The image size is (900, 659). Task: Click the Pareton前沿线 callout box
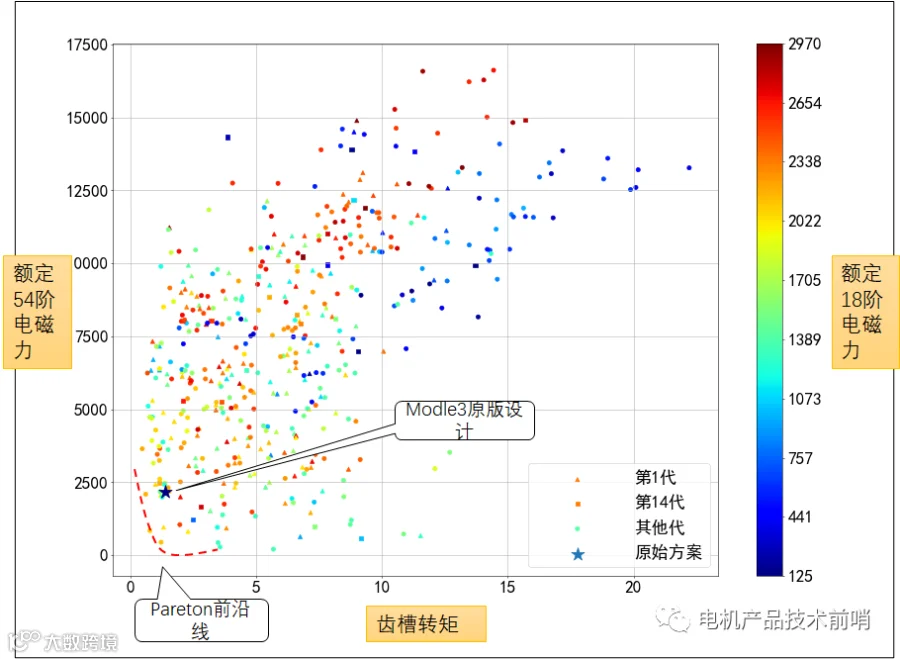[201, 620]
